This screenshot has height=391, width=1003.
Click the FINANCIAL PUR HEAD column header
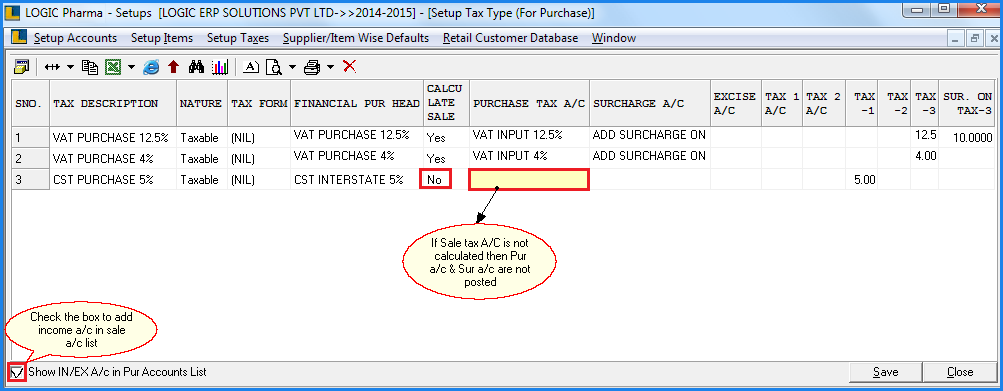[356, 103]
